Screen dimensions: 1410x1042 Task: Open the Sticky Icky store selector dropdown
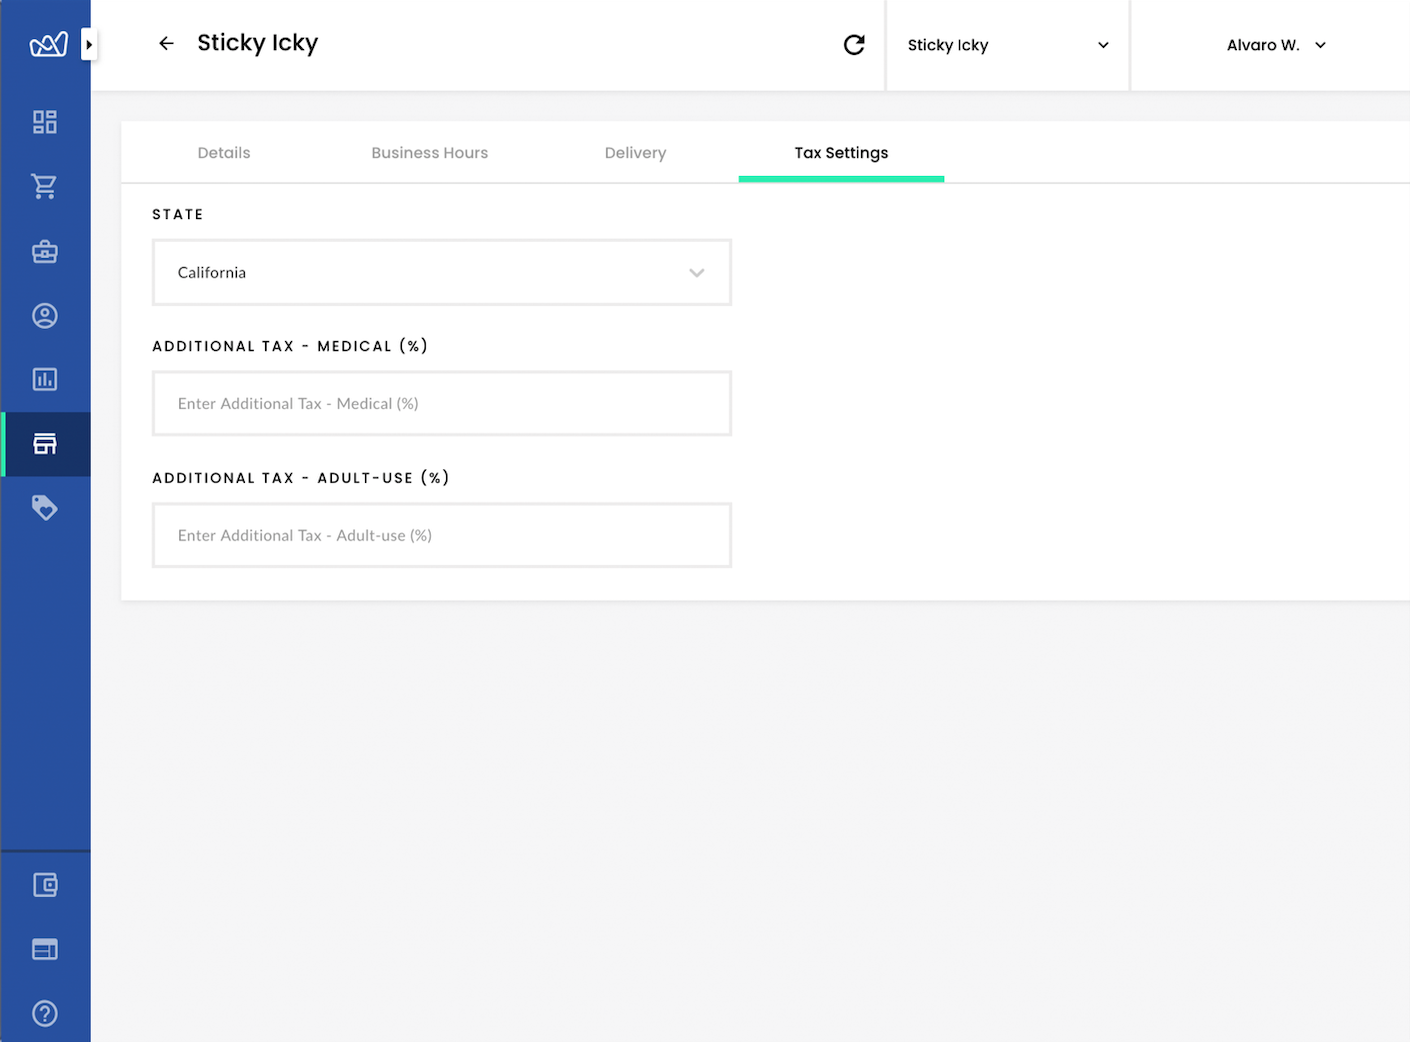[x=1007, y=45]
